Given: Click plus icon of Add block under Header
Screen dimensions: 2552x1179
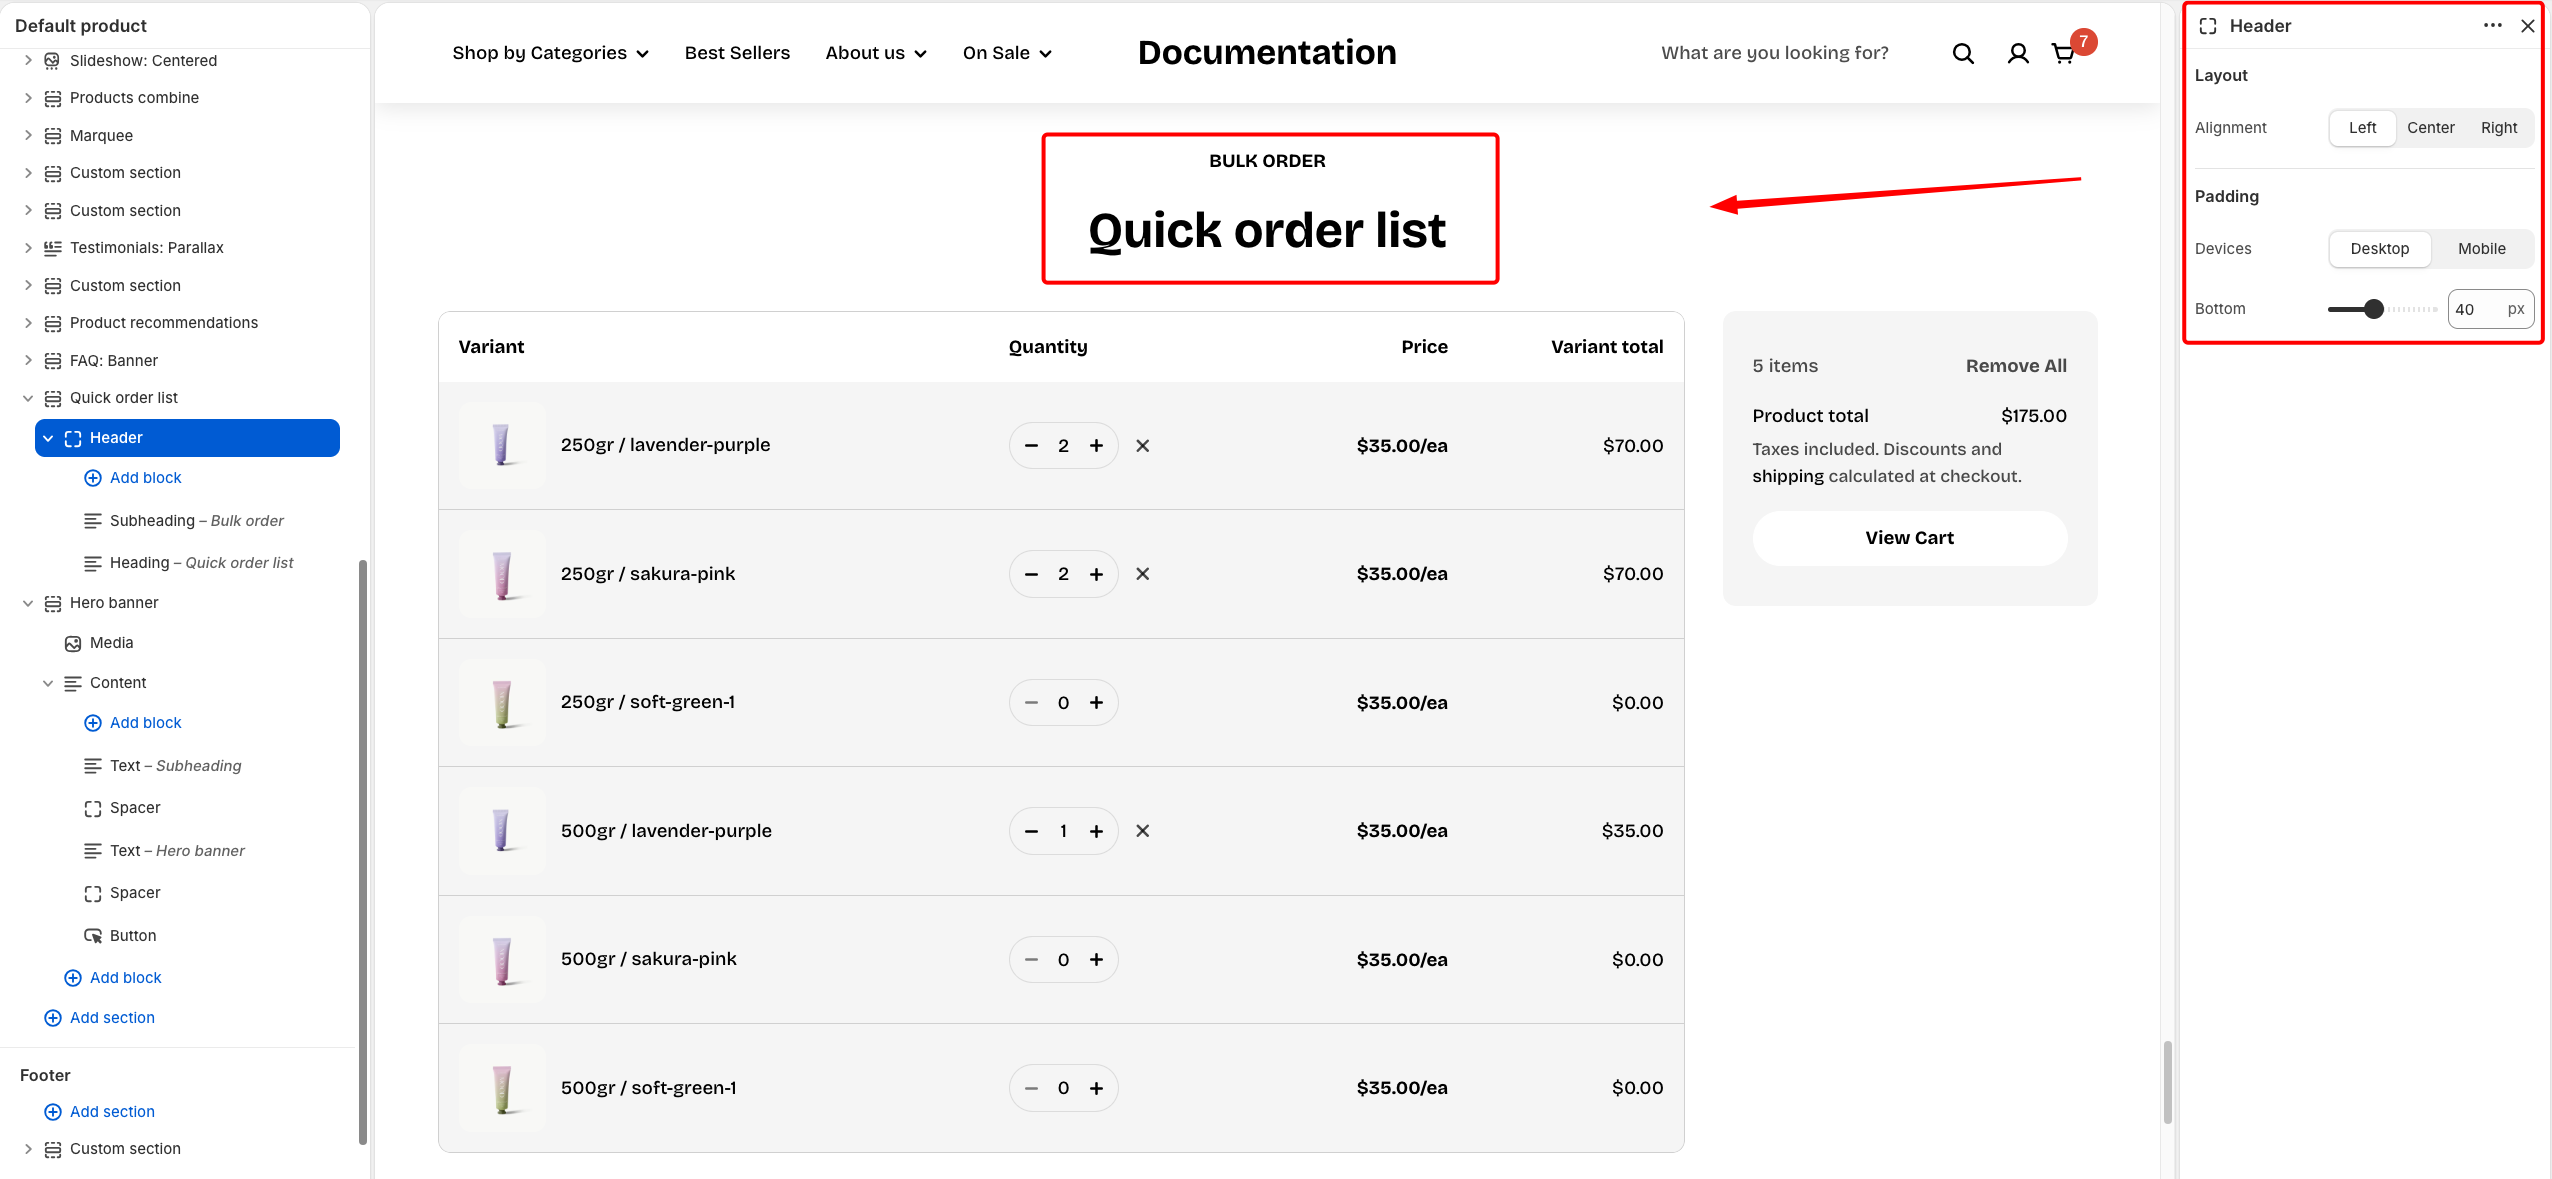Looking at the screenshot, I should pyautogui.click(x=93, y=478).
